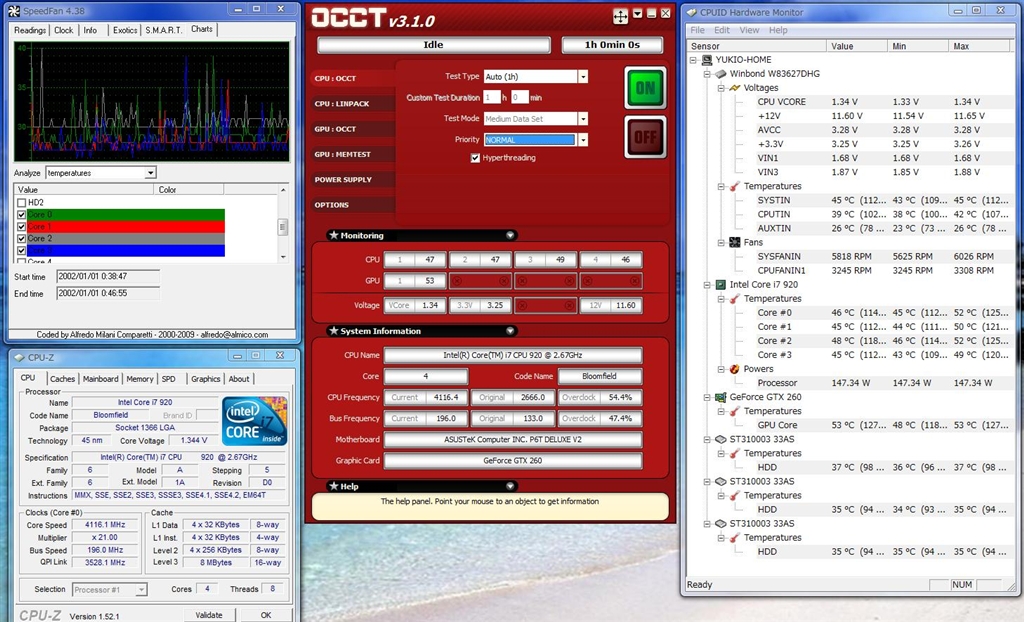This screenshot has width=1024, height=622.
Task: Uncheck the Hyperthreading checkbox
Action: click(475, 158)
